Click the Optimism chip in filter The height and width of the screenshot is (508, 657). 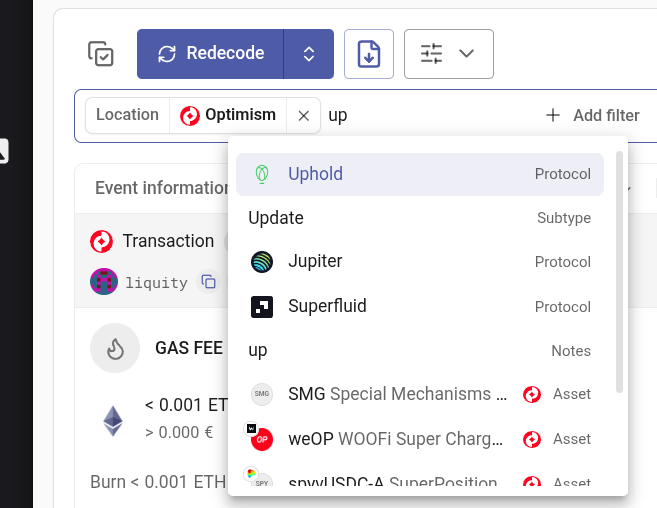(228, 115)
